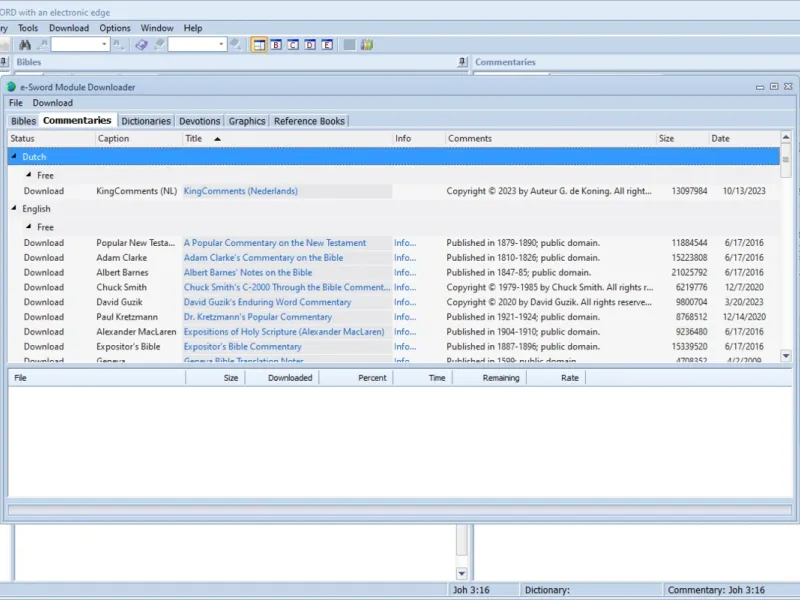Collapse the English language group

pos(14,208)
